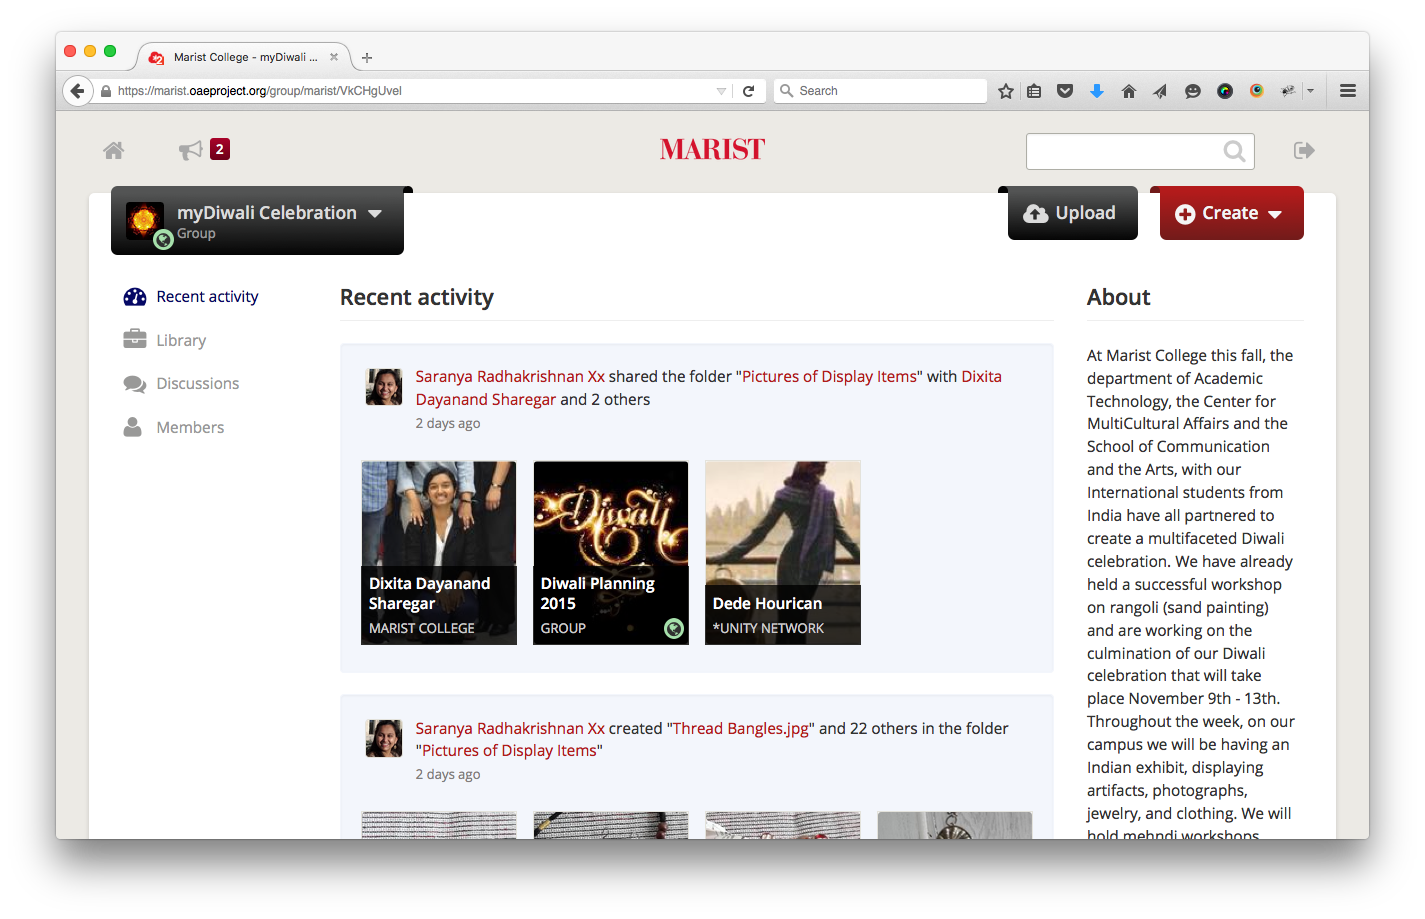Open the browser hamburger menu
This screenshot has width=1425, height=919.
click(1348, 91)
